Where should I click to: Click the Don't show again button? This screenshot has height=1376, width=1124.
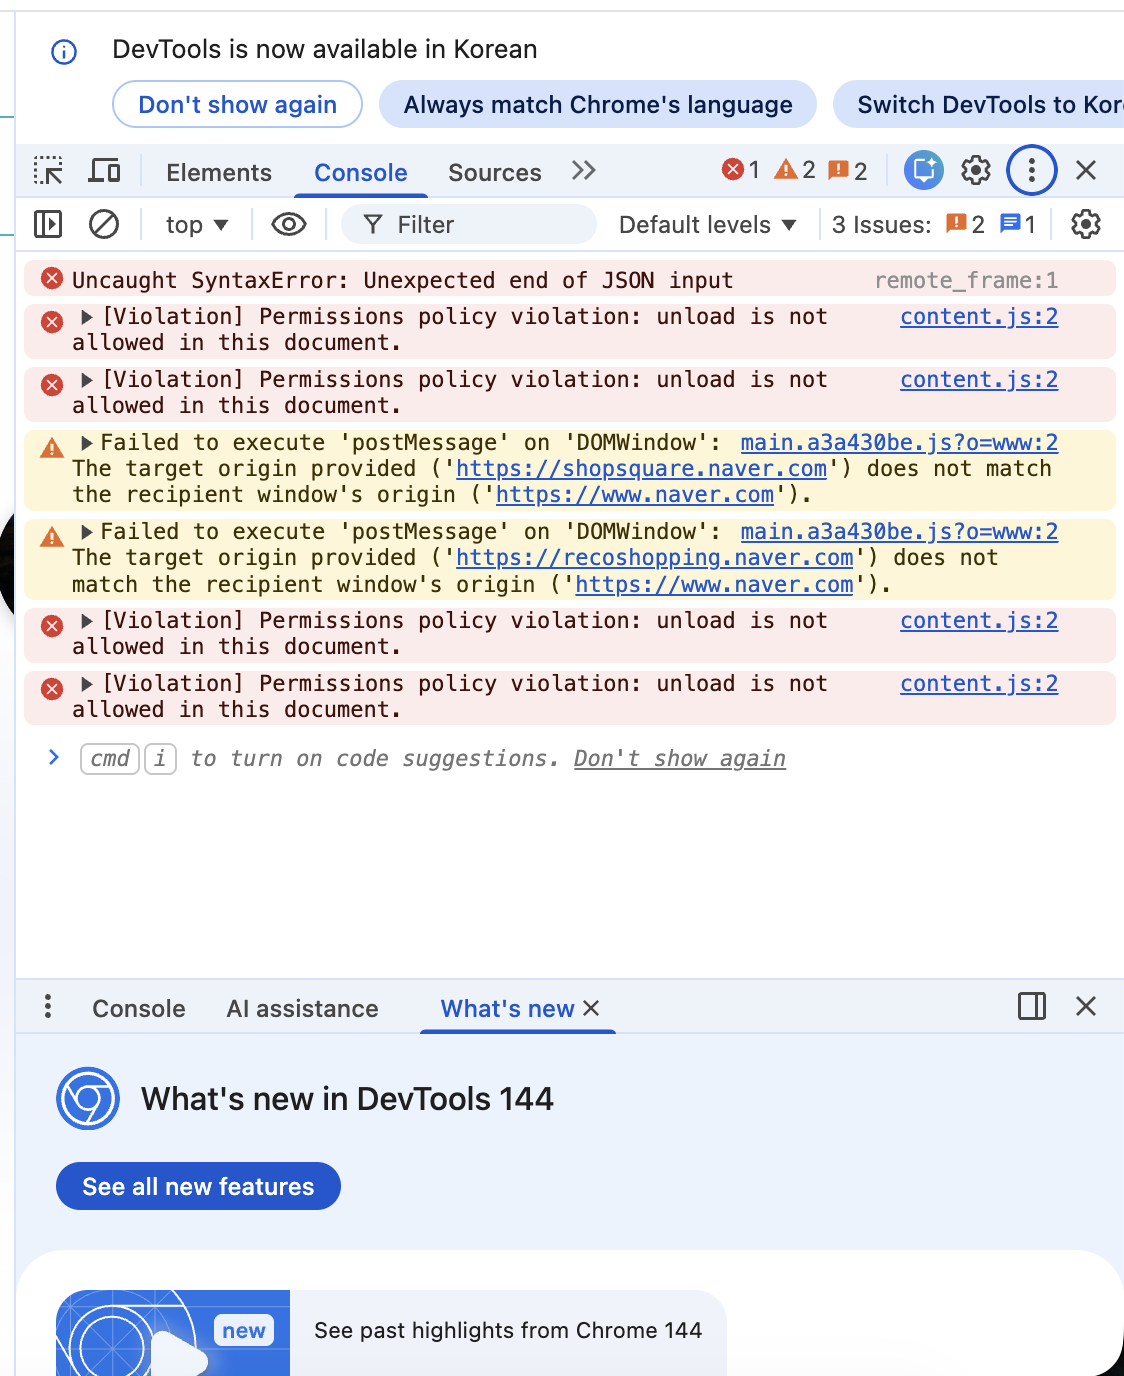[237, 104]
